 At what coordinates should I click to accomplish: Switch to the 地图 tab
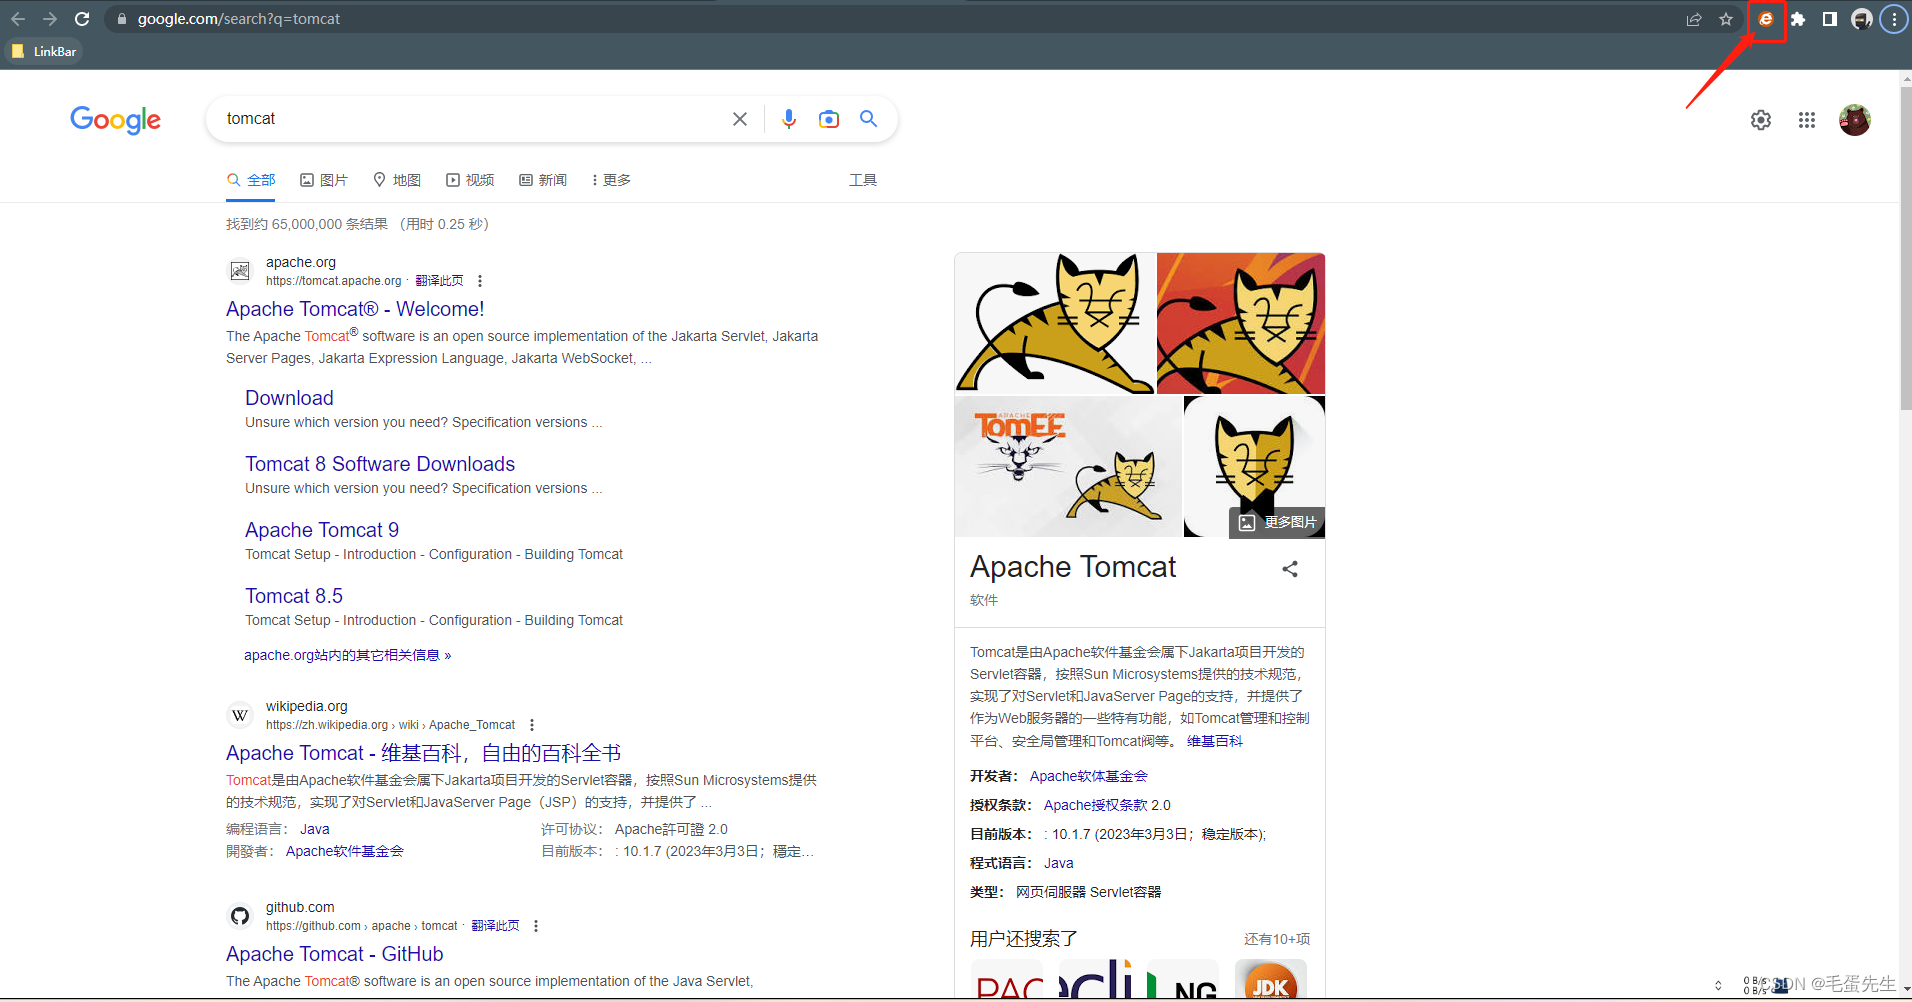[x=397, y=180]
